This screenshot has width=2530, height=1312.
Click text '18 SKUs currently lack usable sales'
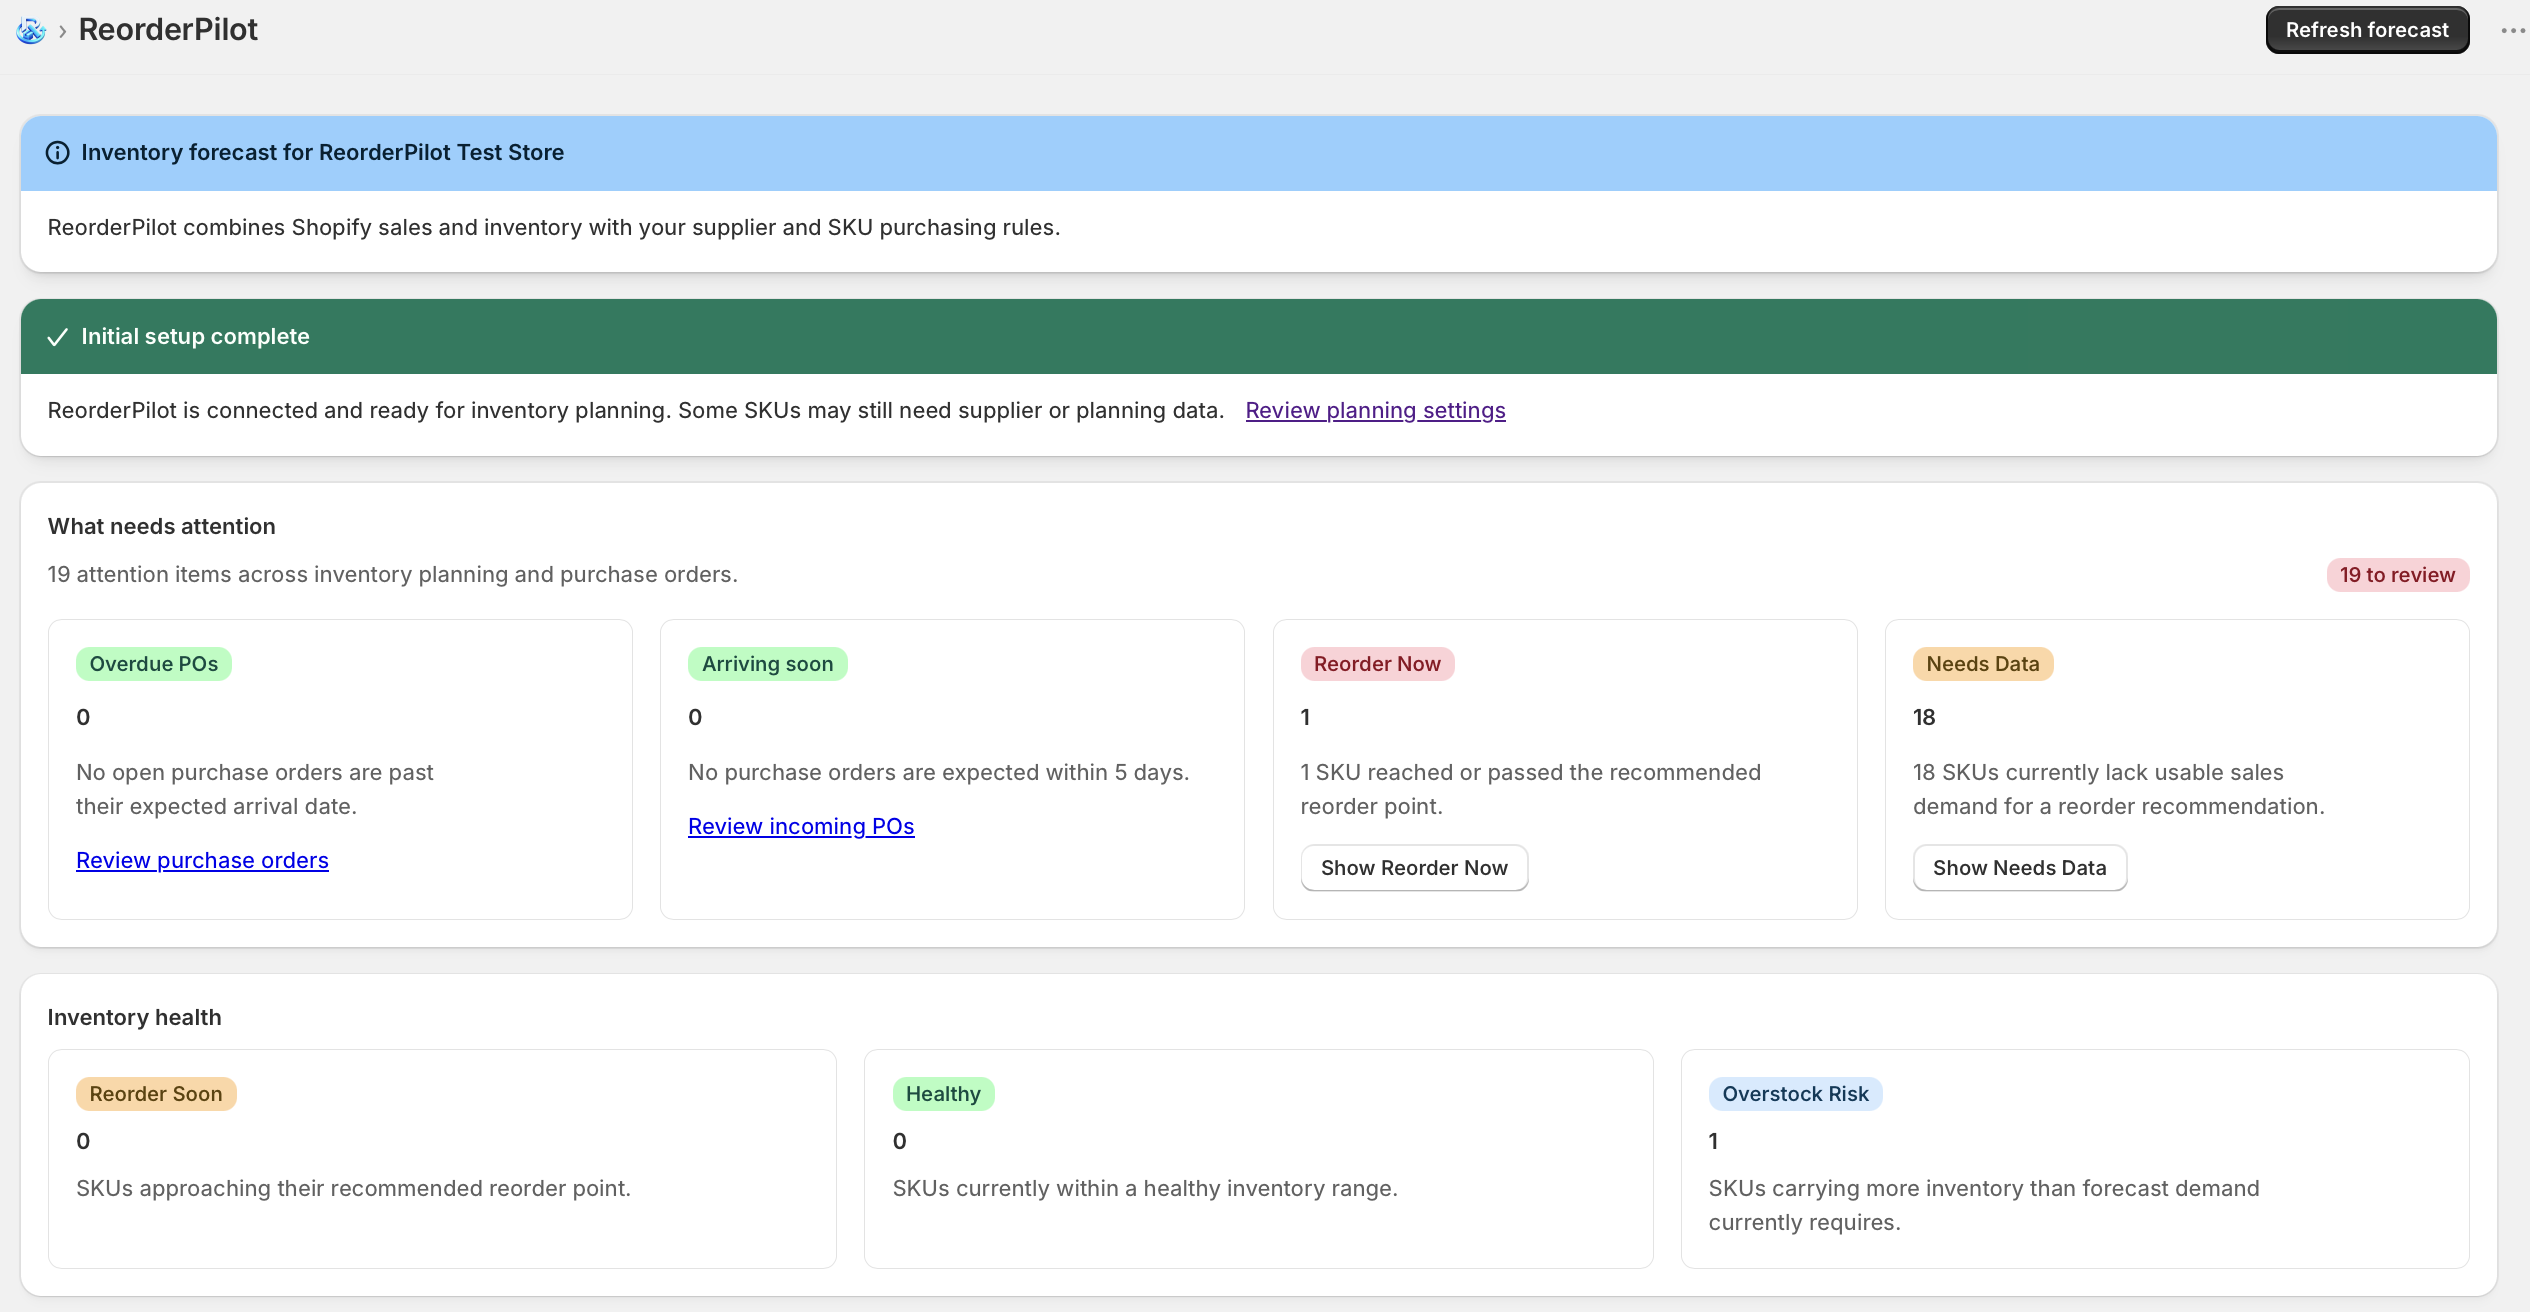(x=2098, y=773)
